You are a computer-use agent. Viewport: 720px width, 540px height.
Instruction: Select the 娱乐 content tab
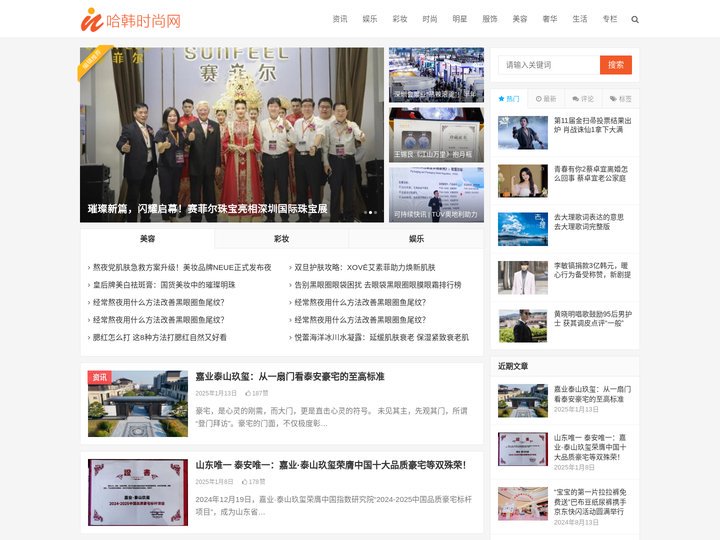[x=416, y=239]
